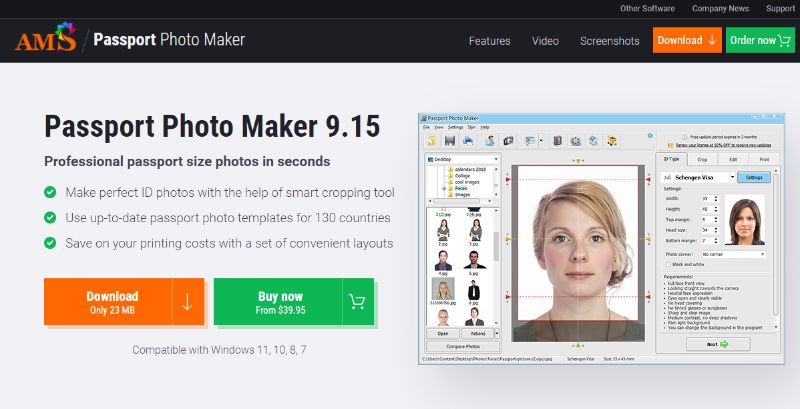800x409 pixels.
Task: Select the 515596766.jpg blonde woman thumbnail
Action: 443,289
